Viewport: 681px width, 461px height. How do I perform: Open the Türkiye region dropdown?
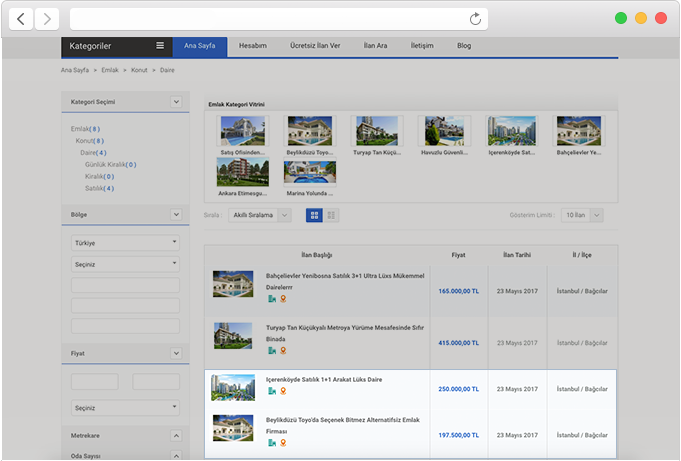point(125,243)
